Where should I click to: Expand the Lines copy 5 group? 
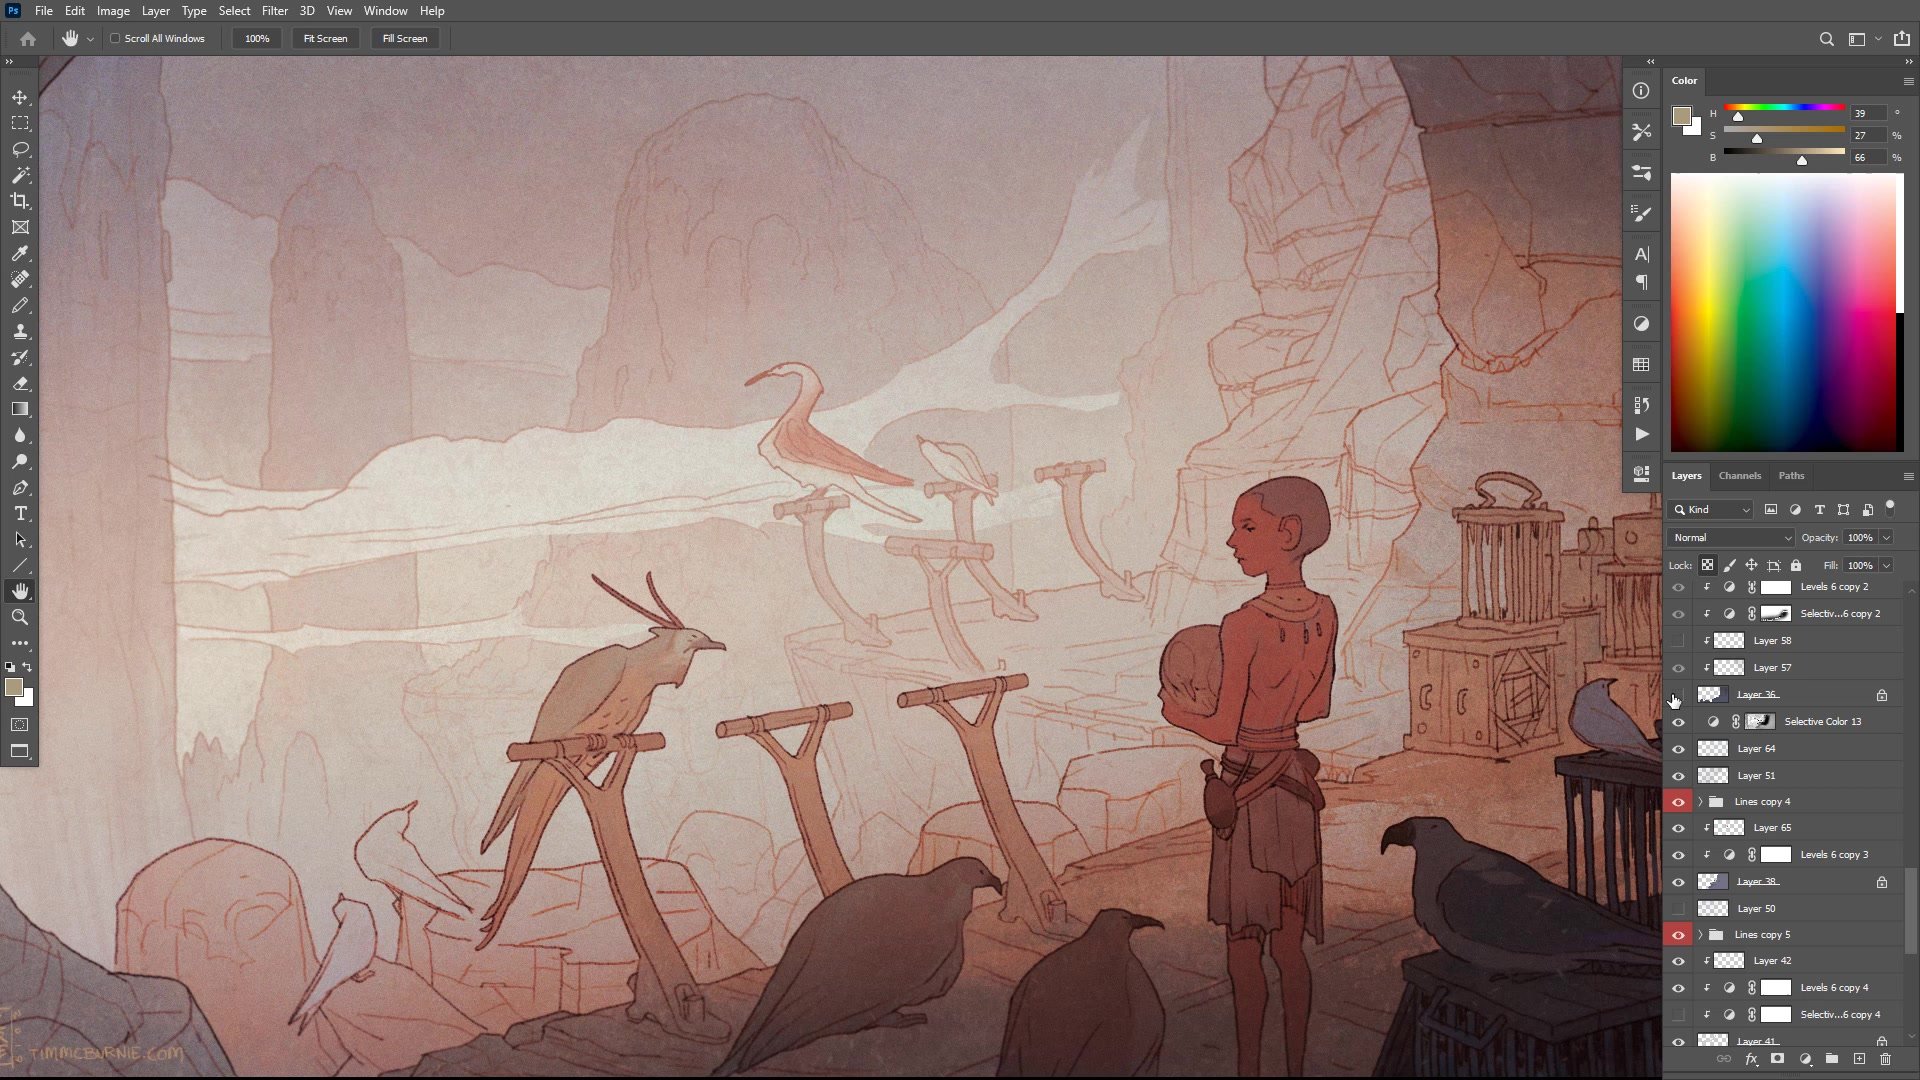(x=1699, y=934)
